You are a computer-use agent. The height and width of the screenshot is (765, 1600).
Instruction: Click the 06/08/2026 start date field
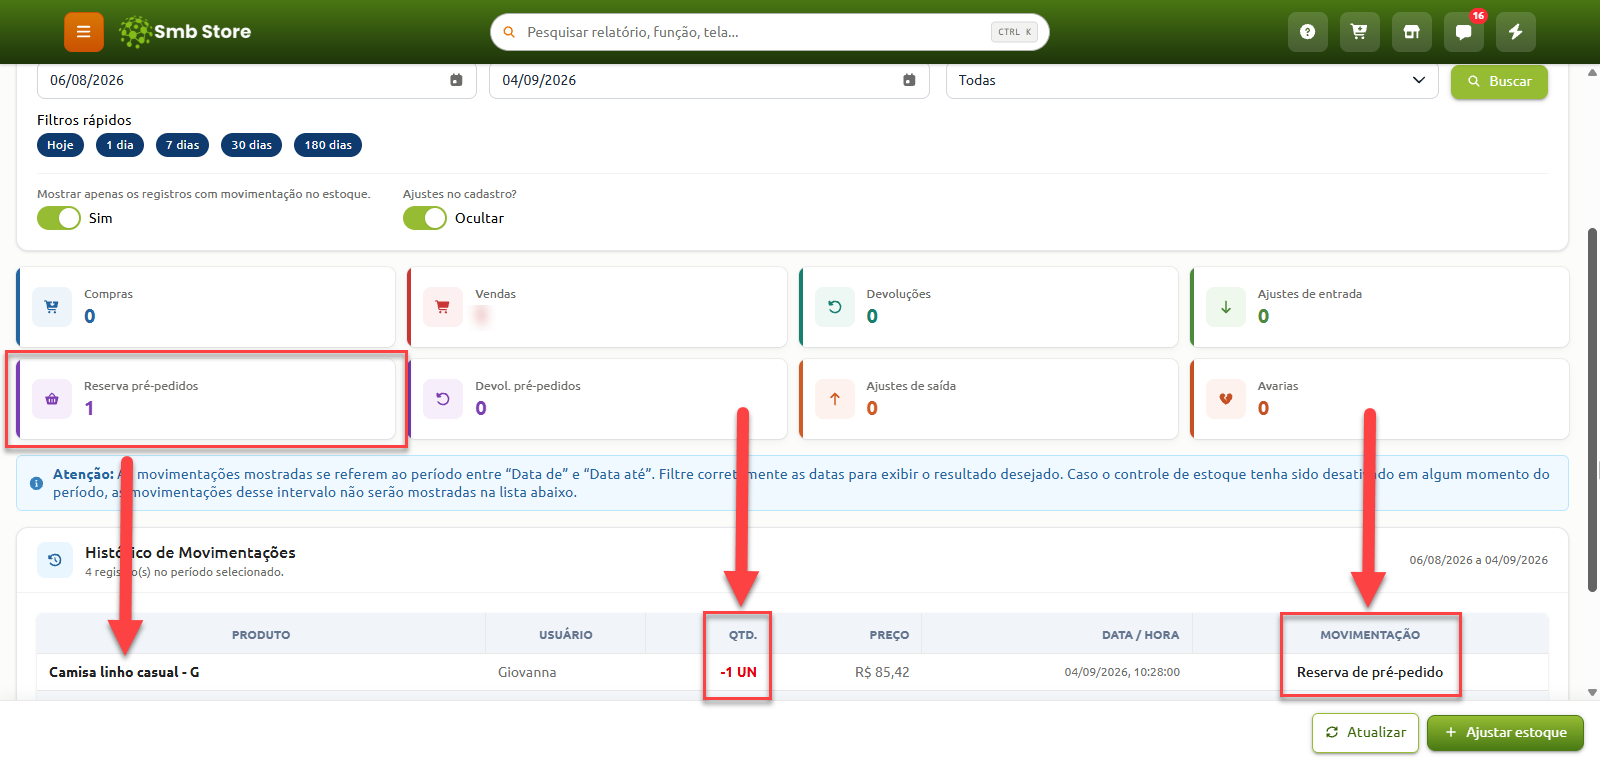(257, 80)
